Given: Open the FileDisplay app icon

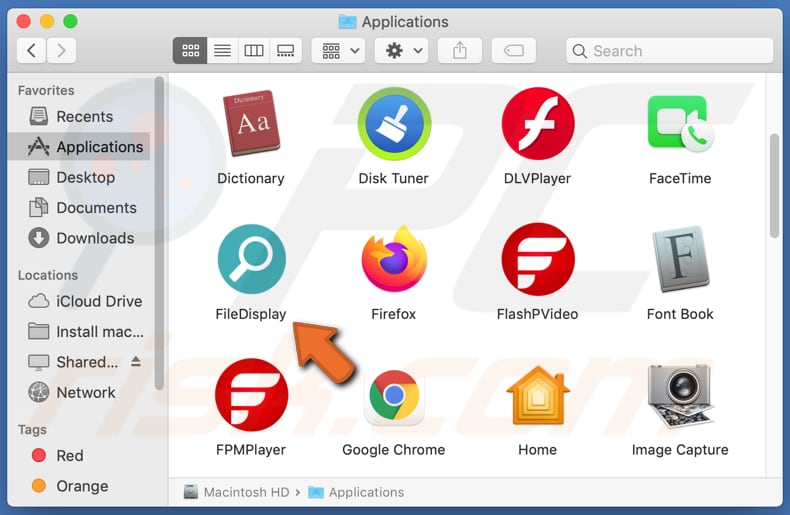Looking at the screenshot, I should (x=251, y=260).
